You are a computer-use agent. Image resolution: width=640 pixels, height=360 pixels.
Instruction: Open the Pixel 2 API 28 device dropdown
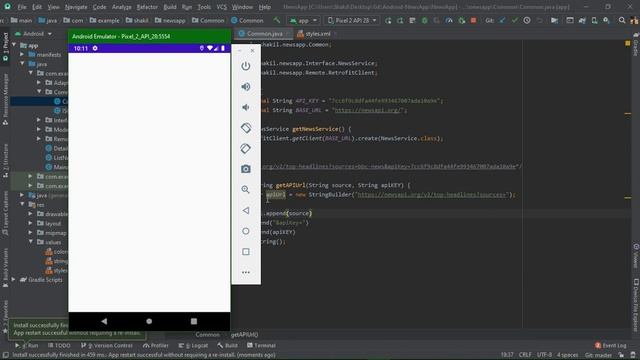(352, 20)
